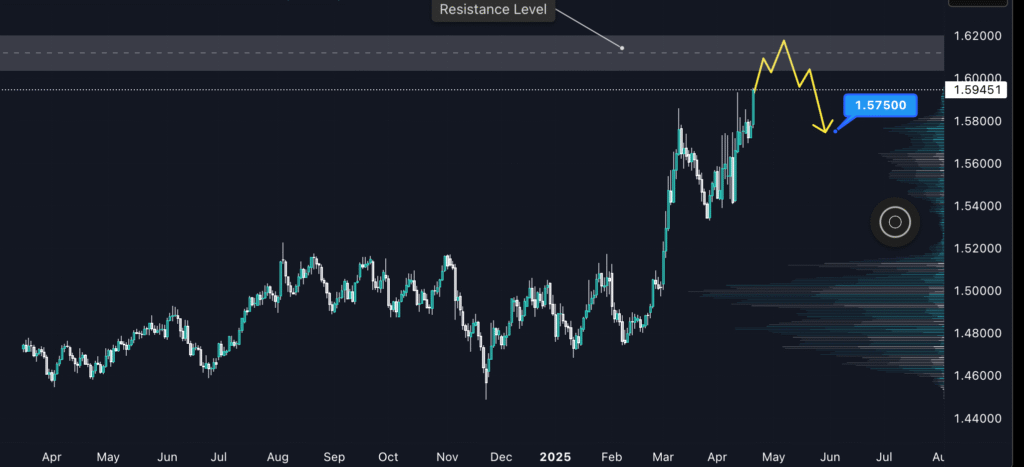Click the 1.54000 price axis label
This screenshot has height=467, width=1024.
(977, 206)
